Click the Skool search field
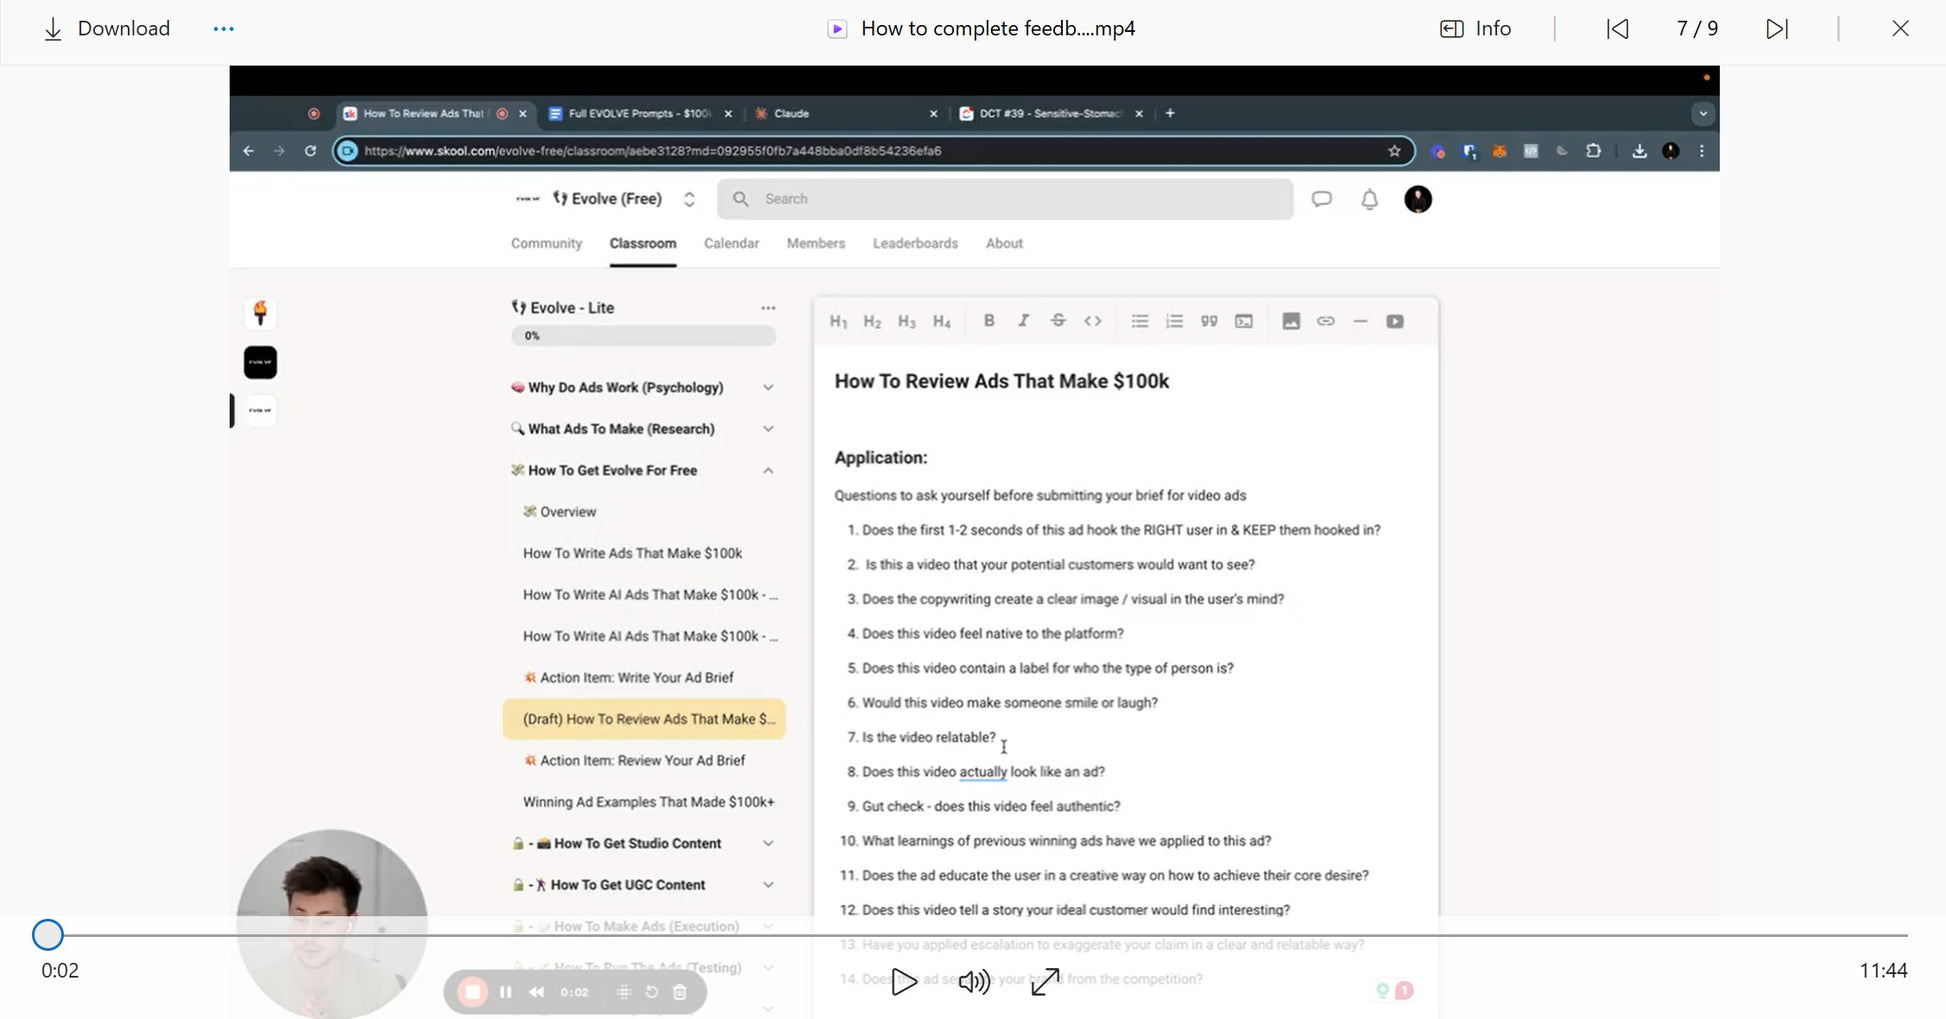This screenshot has height=1019, width=1946. [1005, 199]
